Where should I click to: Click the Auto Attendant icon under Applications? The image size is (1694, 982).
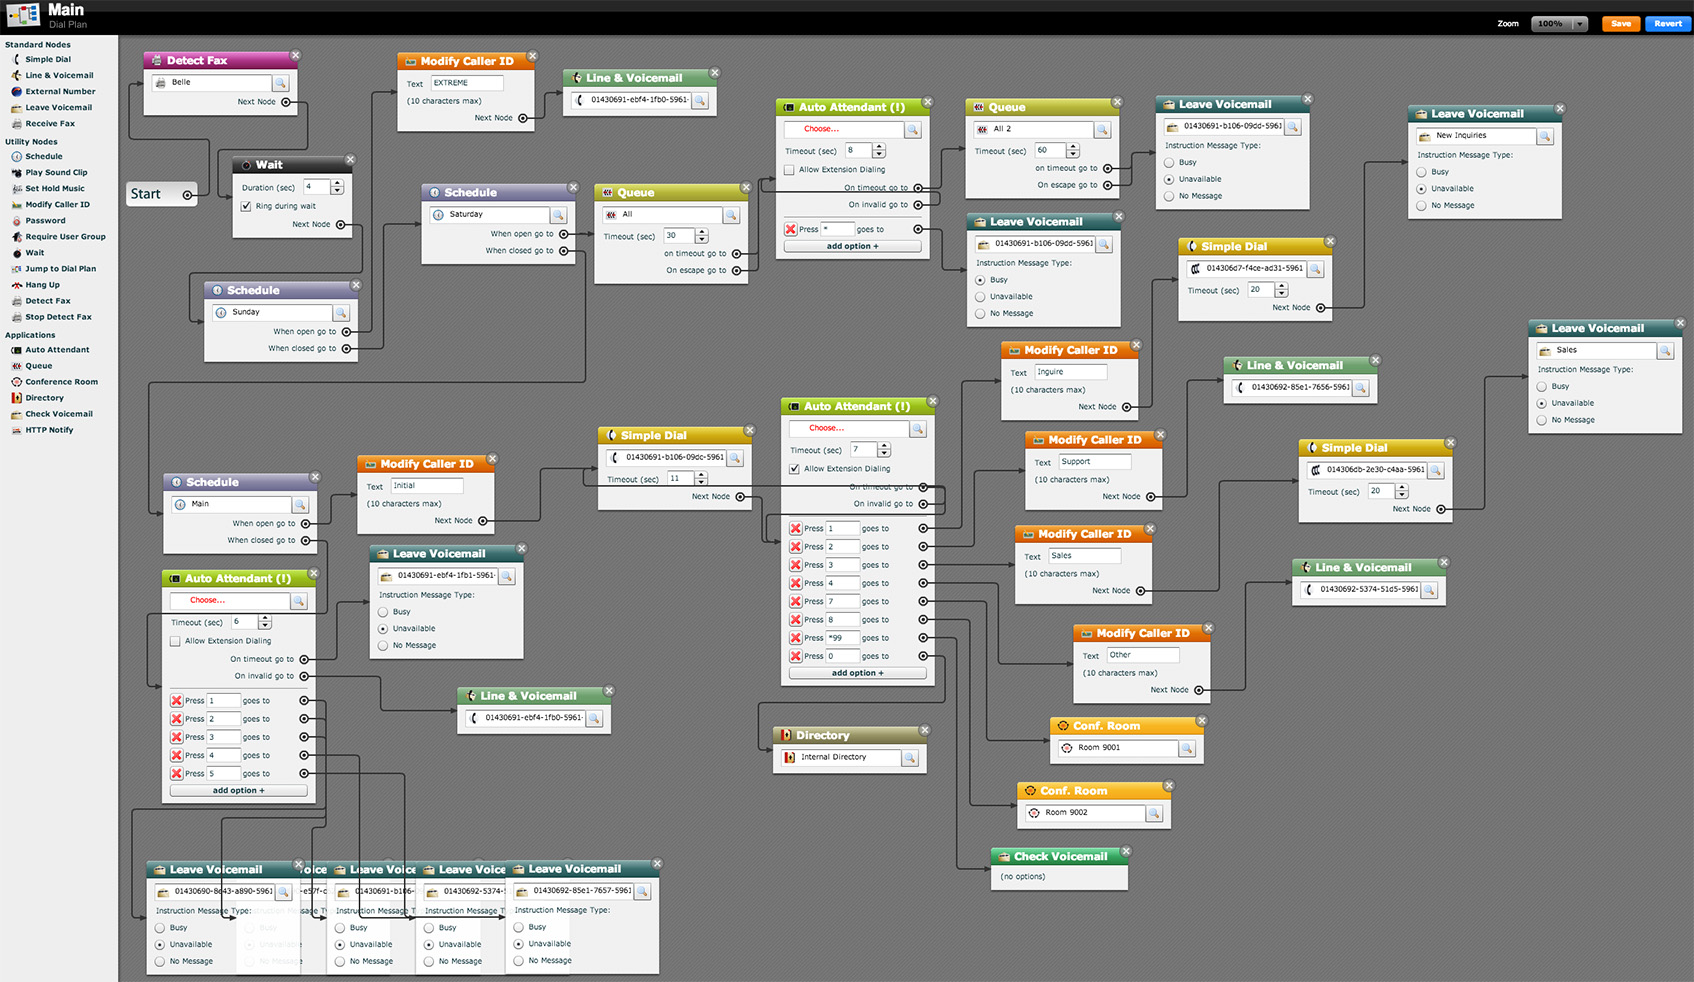coord(17,349)
